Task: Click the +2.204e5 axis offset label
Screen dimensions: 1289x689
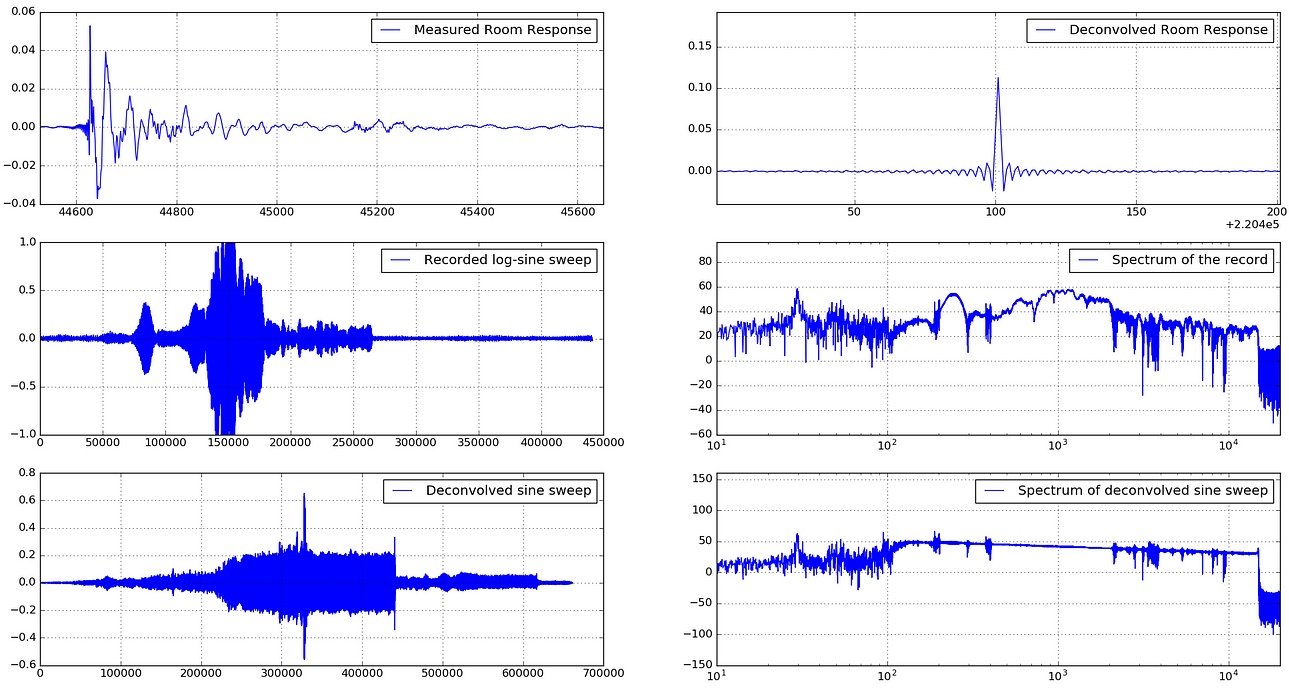Action: pyautogui.click(x=1251, y=227)
